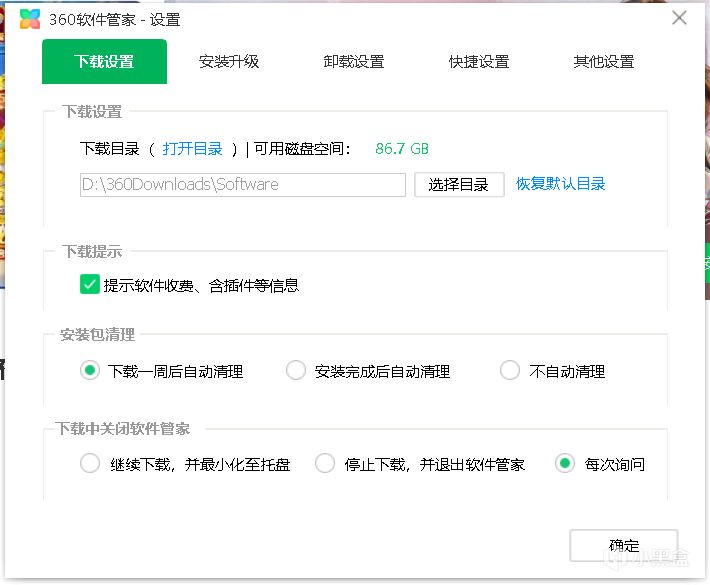Switch to the 下载设置 tab
The height and width of the screenshot is (585, 710).
(x=105, y=62)
